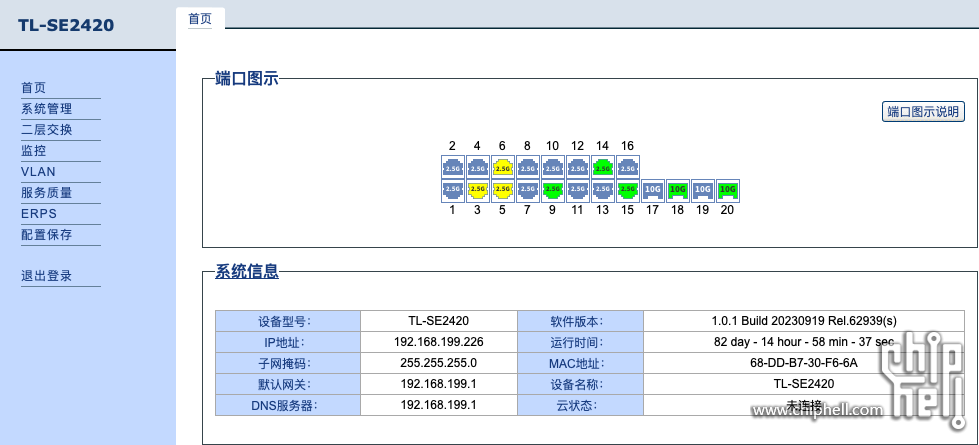Click 端口图示说明 button
979x445 pixels.
(923, 112)
